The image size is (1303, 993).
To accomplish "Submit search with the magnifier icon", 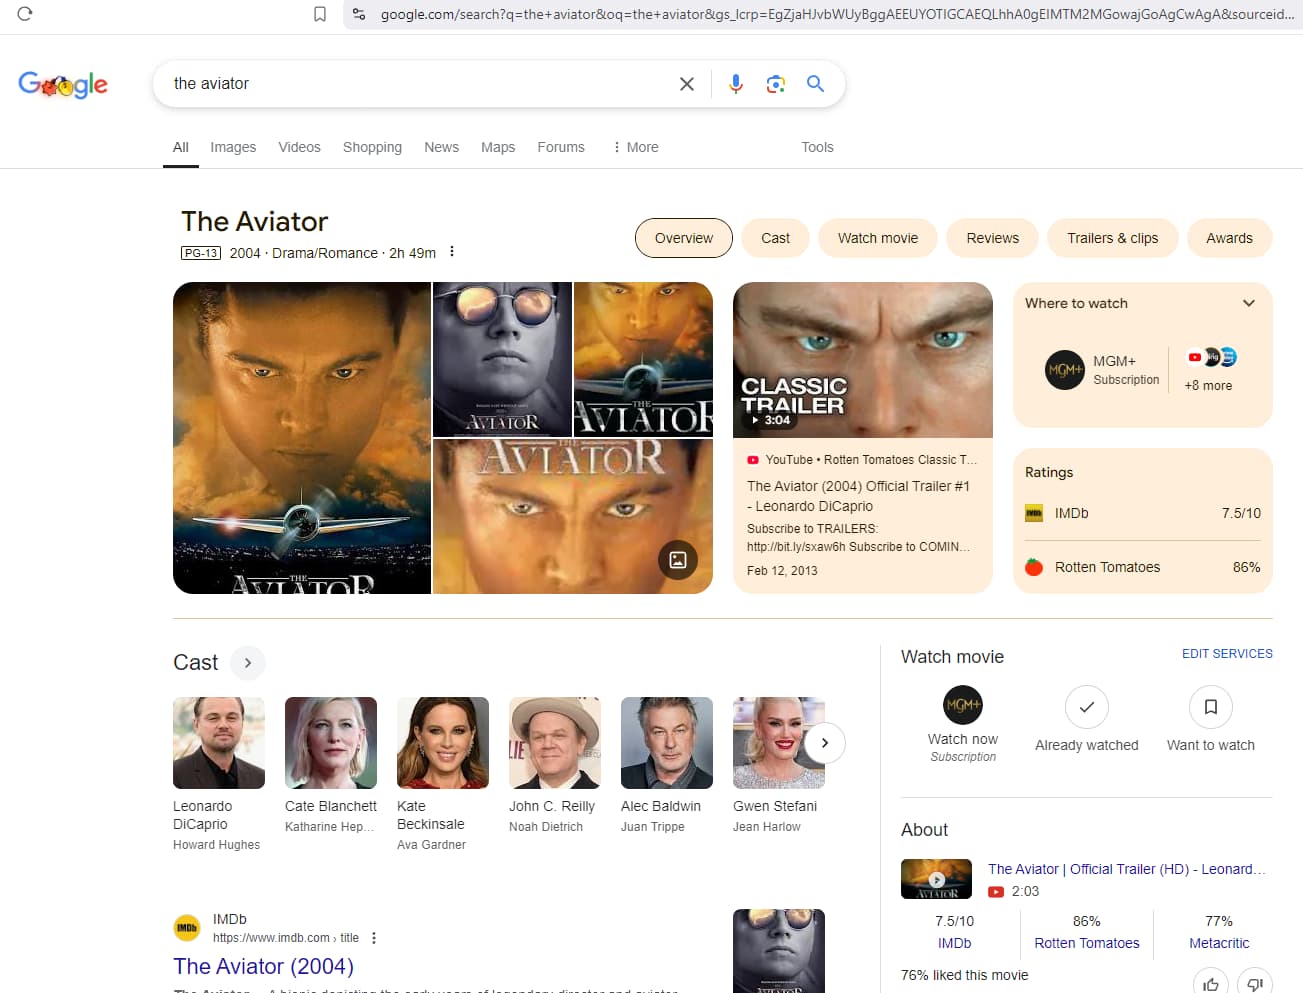I will pos(816,84).
